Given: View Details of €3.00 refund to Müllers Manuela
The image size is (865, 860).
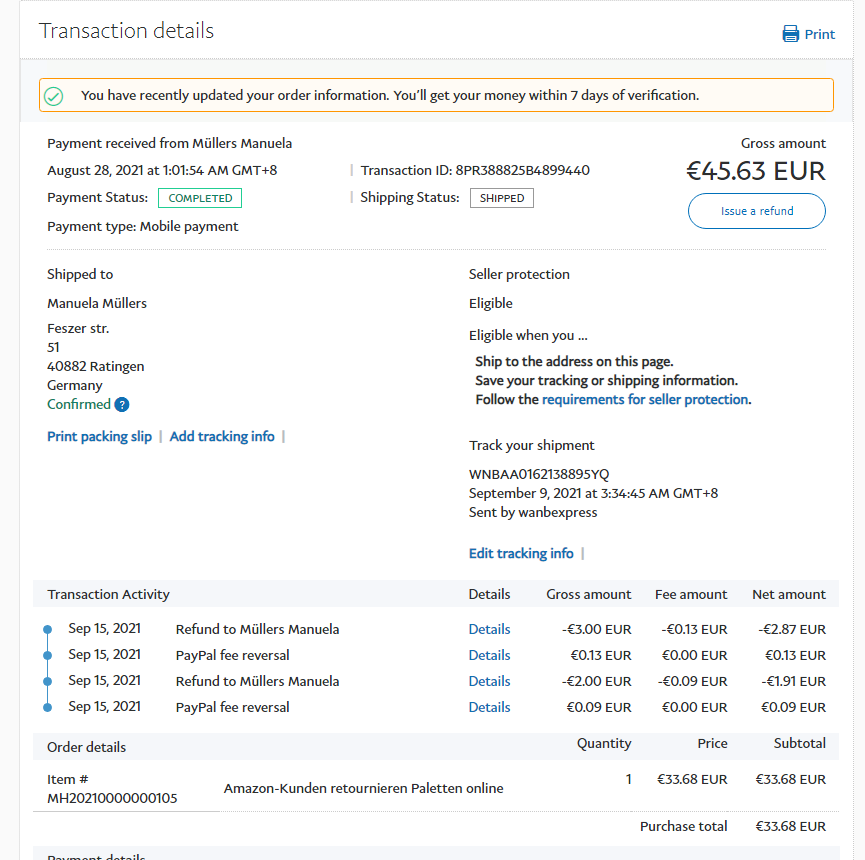Looking at the screenshot, I should [489, 629].
